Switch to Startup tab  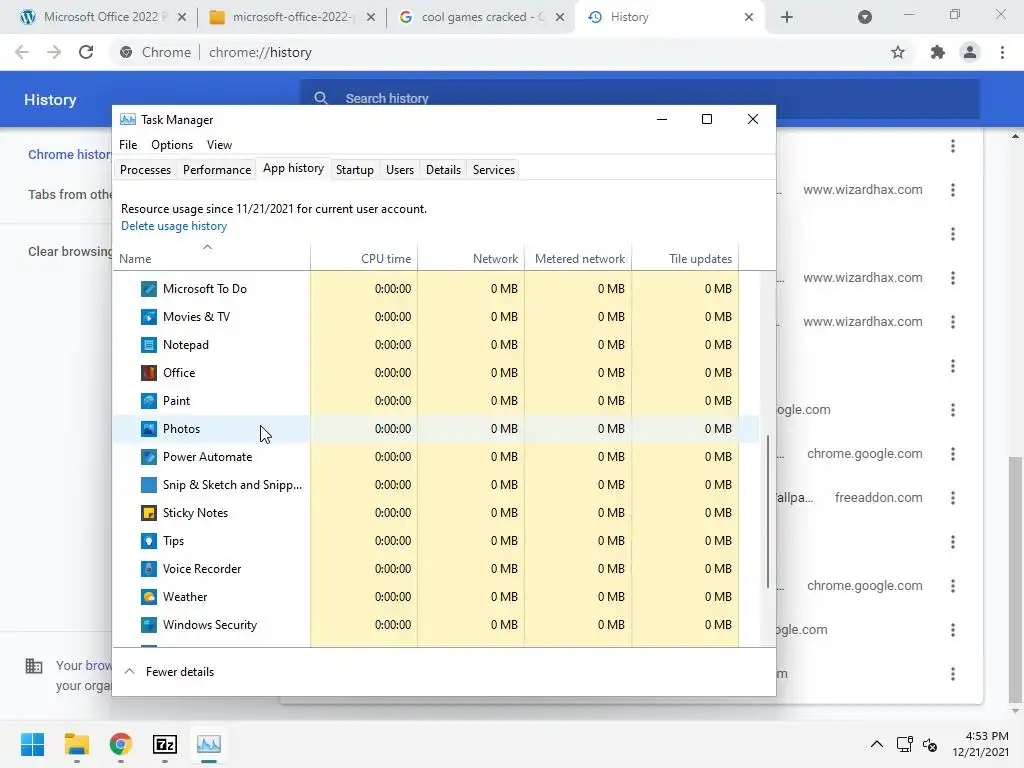click(x=355, y=170)
